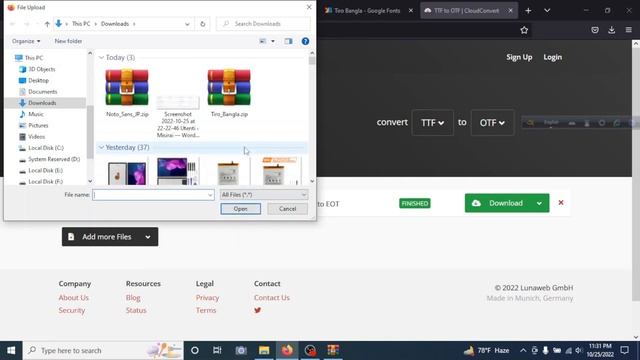Go up one folder level
The image size is (640, 360).
pos(47,24)
